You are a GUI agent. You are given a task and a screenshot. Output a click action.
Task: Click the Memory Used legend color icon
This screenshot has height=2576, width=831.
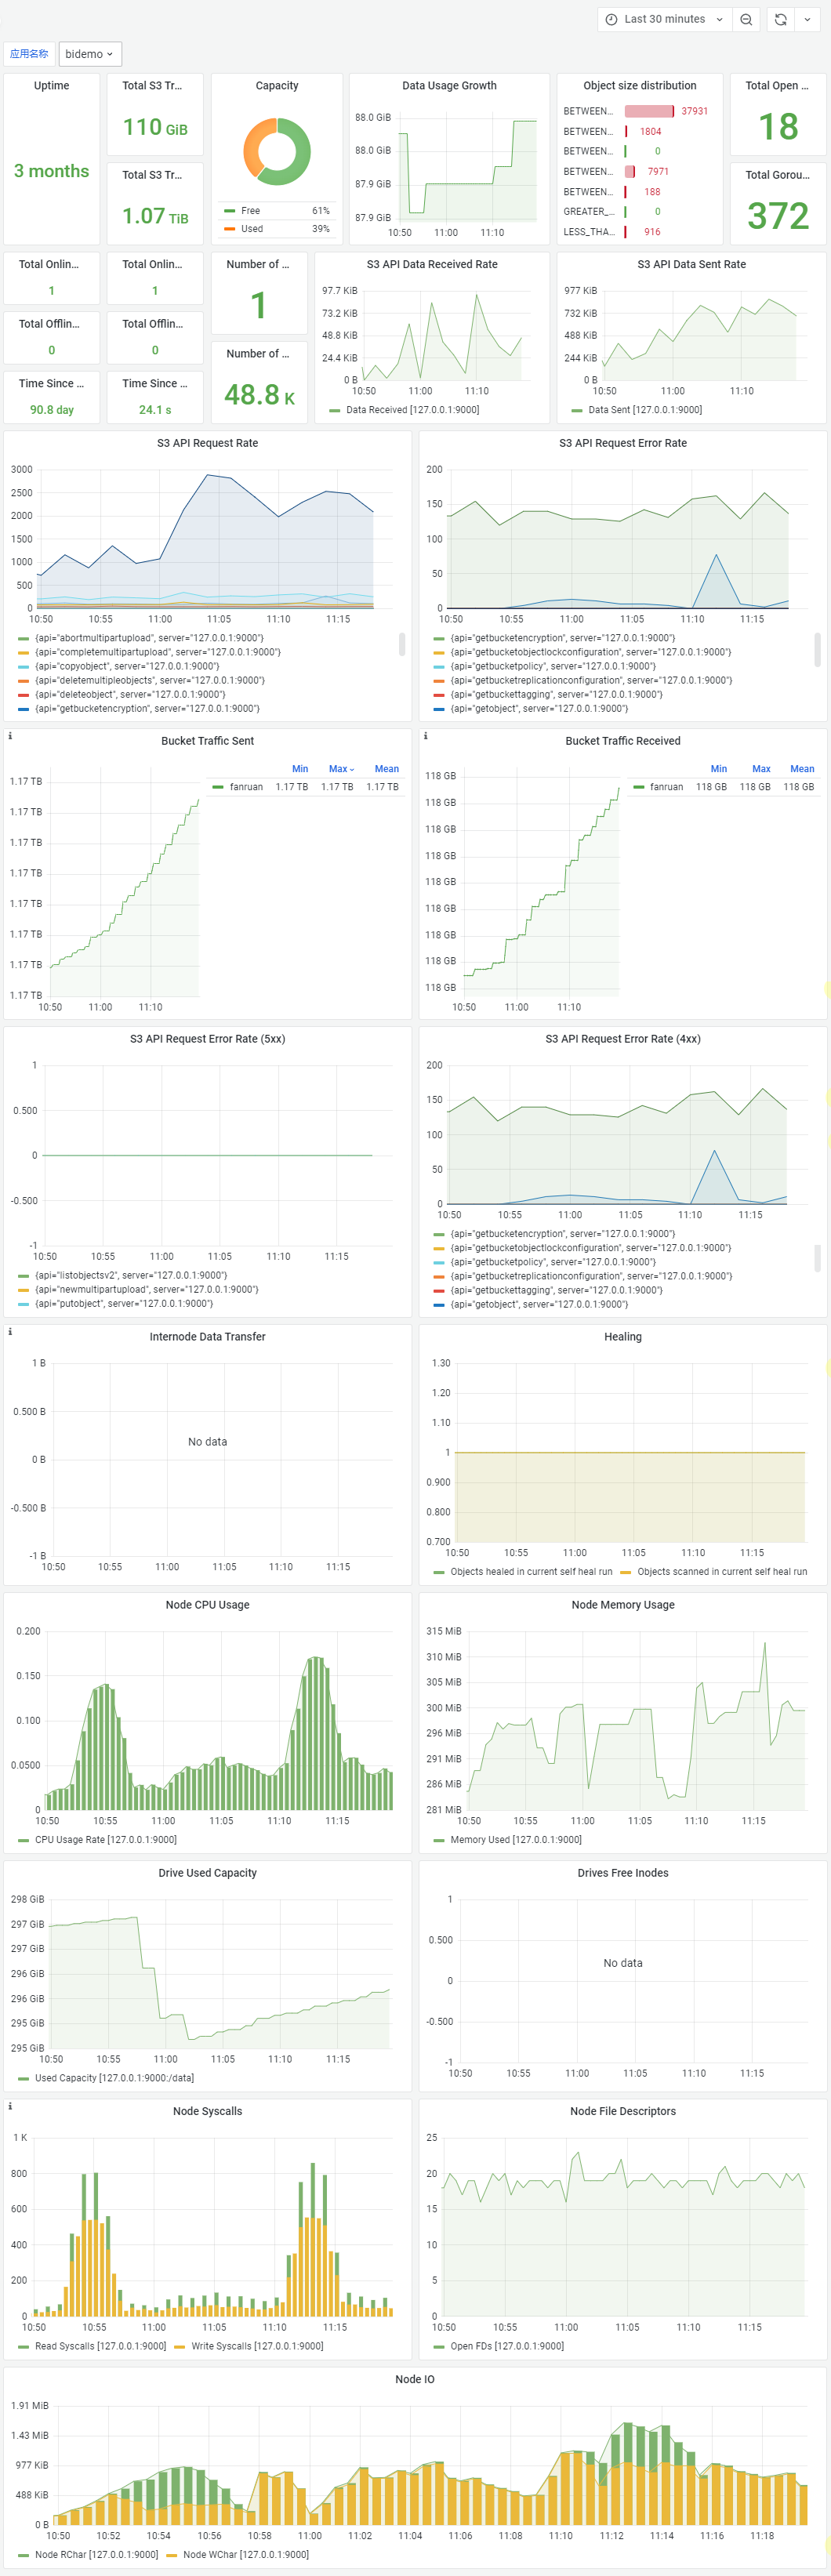439,1840
